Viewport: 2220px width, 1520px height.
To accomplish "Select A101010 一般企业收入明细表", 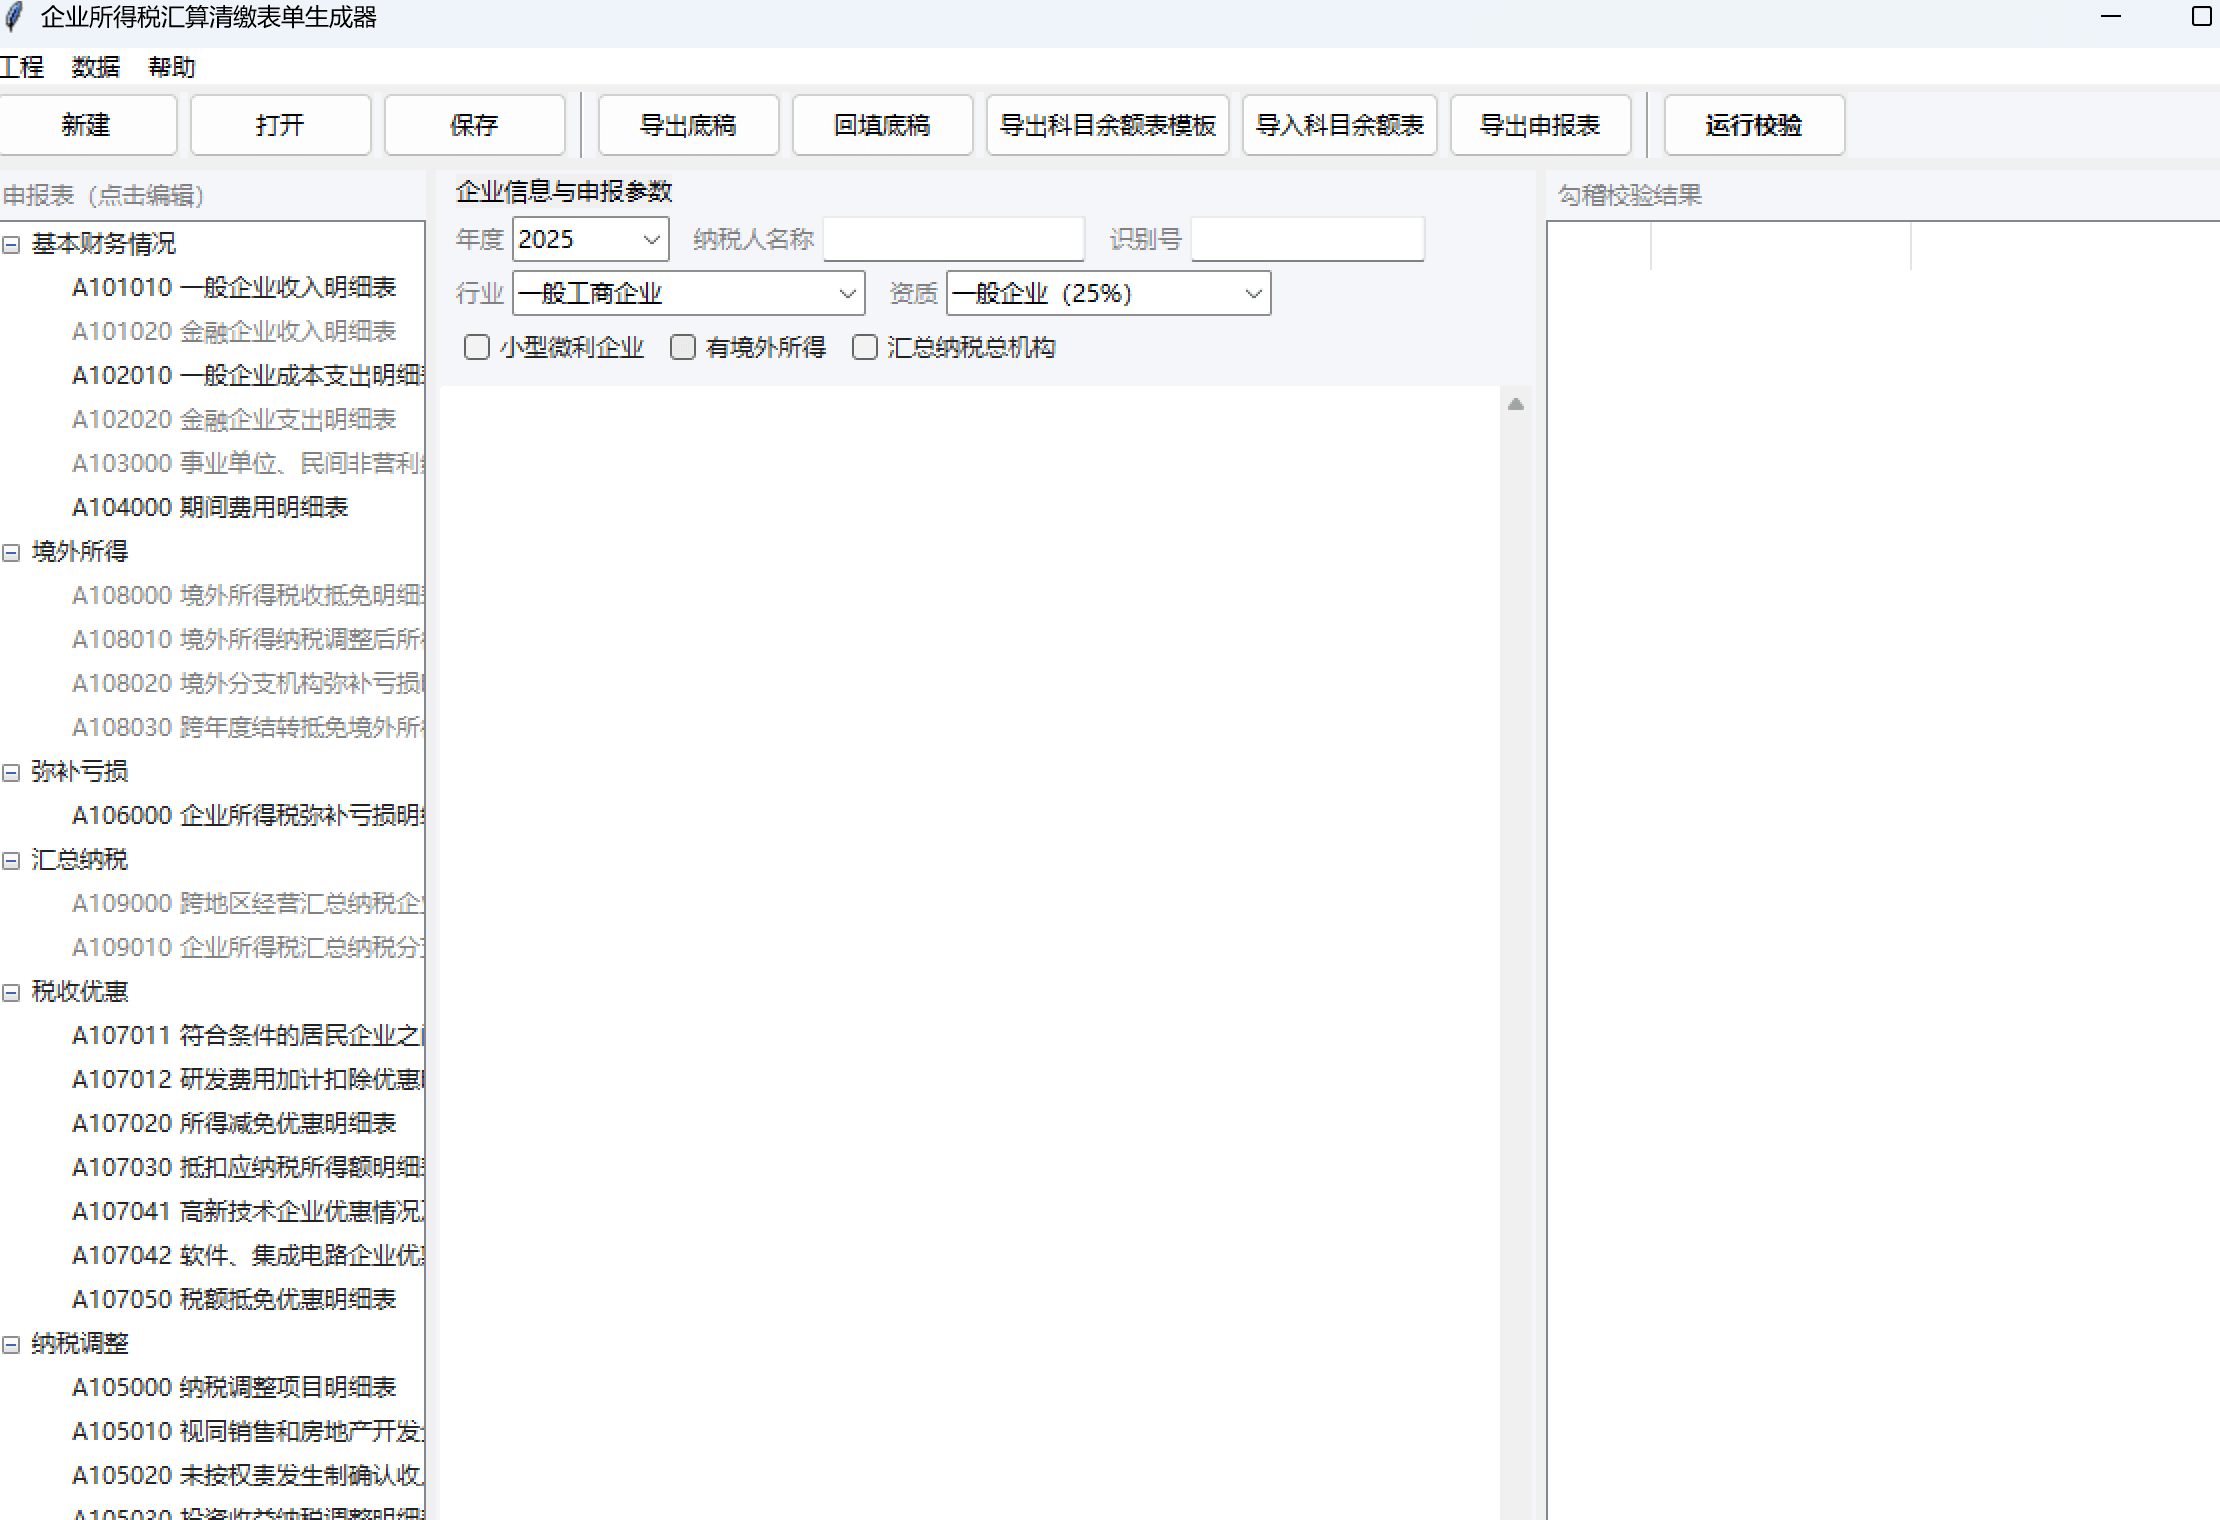I will [234, 288].
